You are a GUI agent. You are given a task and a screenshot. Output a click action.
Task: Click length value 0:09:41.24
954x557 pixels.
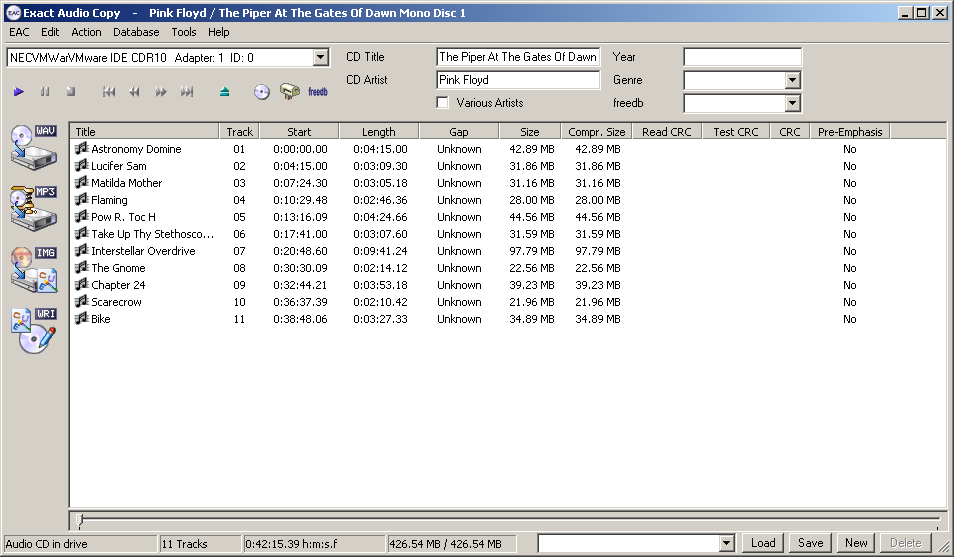(x=380, y=251)
